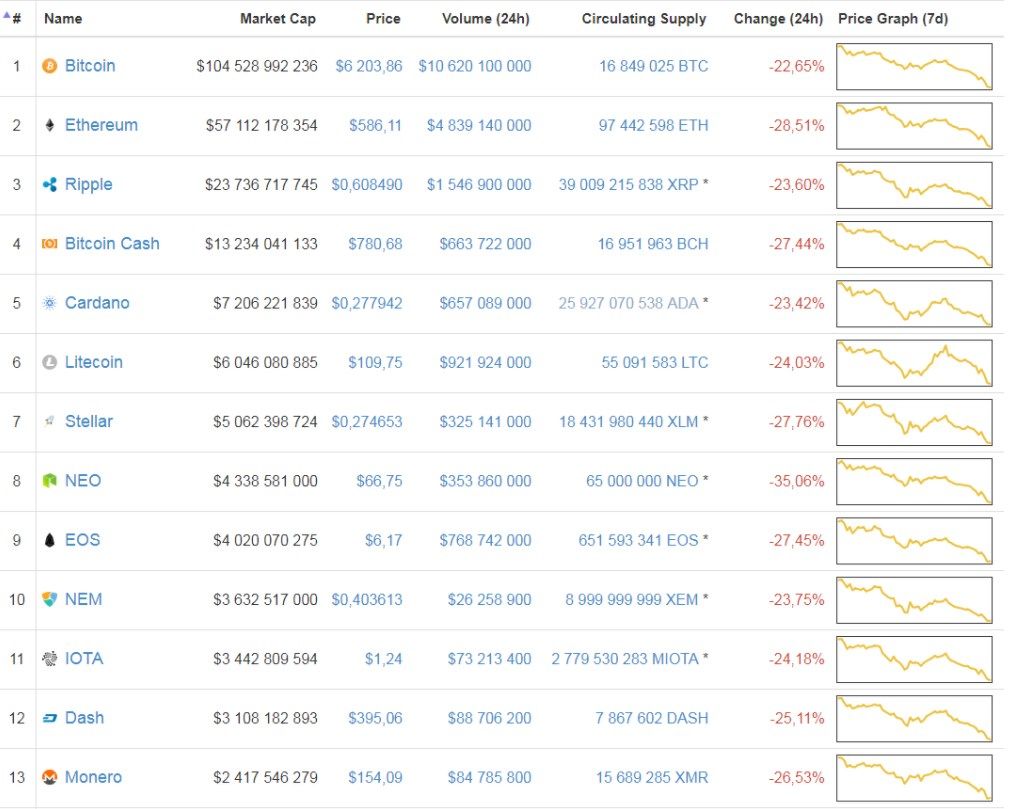Click IOTA's 24h volume $73 213 400
1031x809 pixels.
(x=486, y=658)
